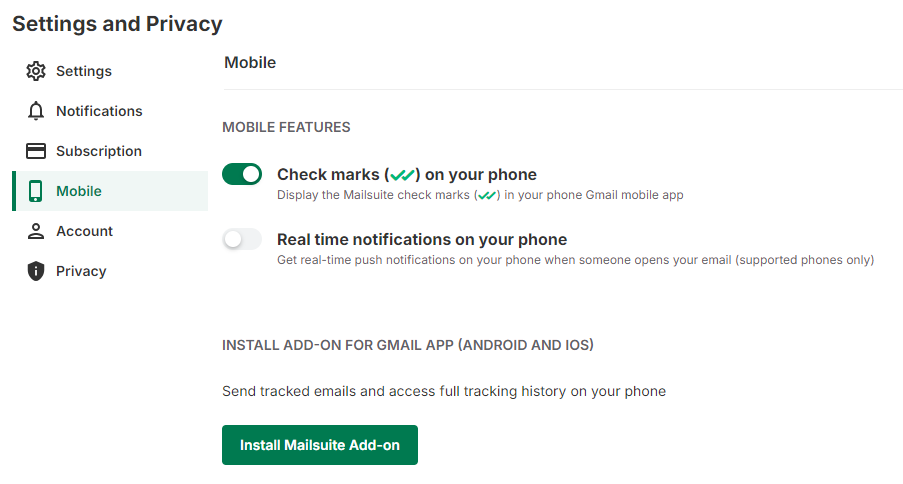Open the Settings menu item
This screenshot has height=484, width=903.
pyautogui.click(x=84, y=71)
